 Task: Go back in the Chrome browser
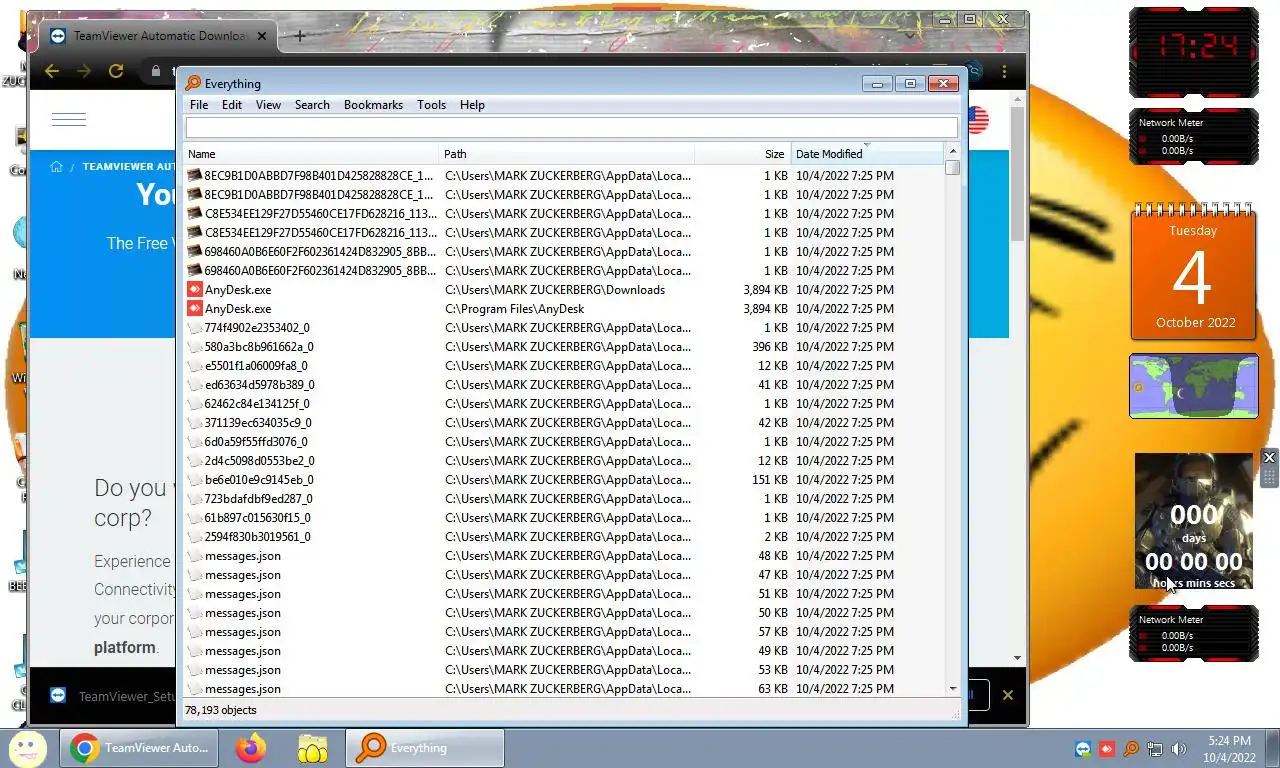(x=52, y=71)
